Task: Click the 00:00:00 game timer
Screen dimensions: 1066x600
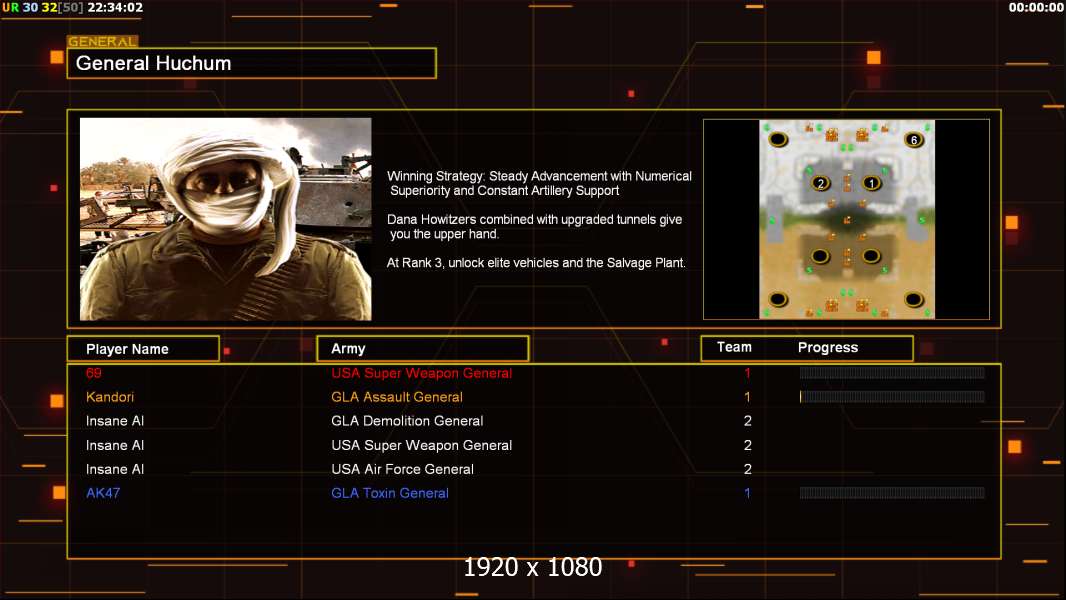Action: 1035,7
